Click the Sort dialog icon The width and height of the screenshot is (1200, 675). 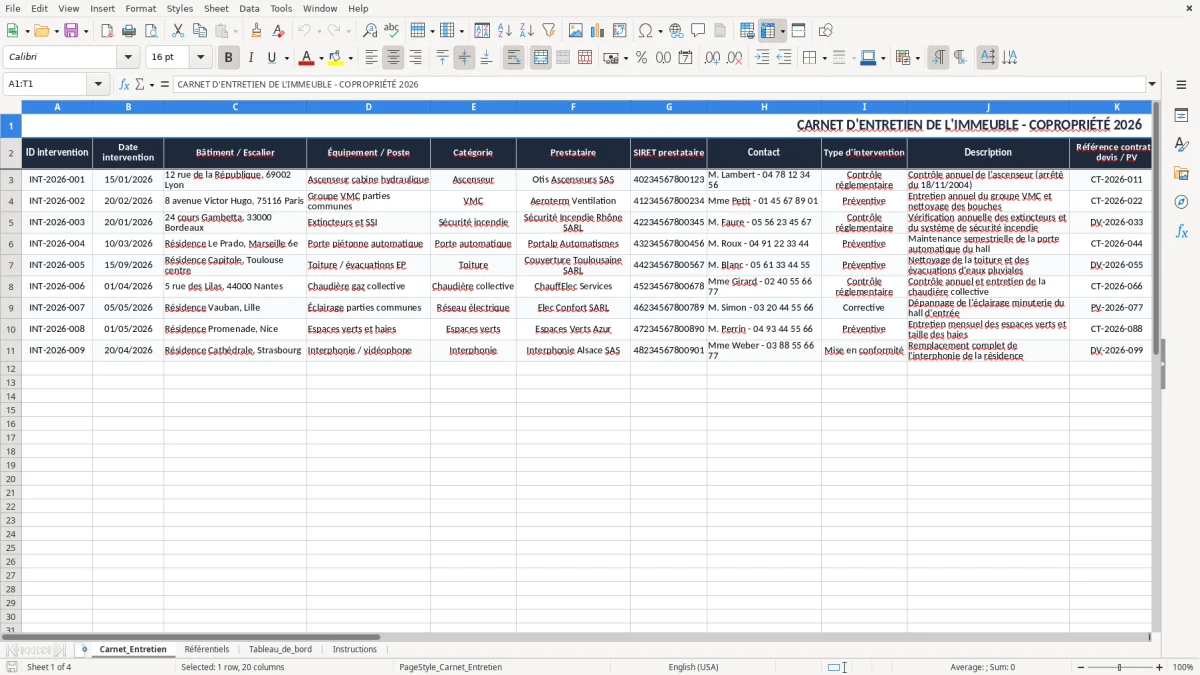tap(482, 31)
